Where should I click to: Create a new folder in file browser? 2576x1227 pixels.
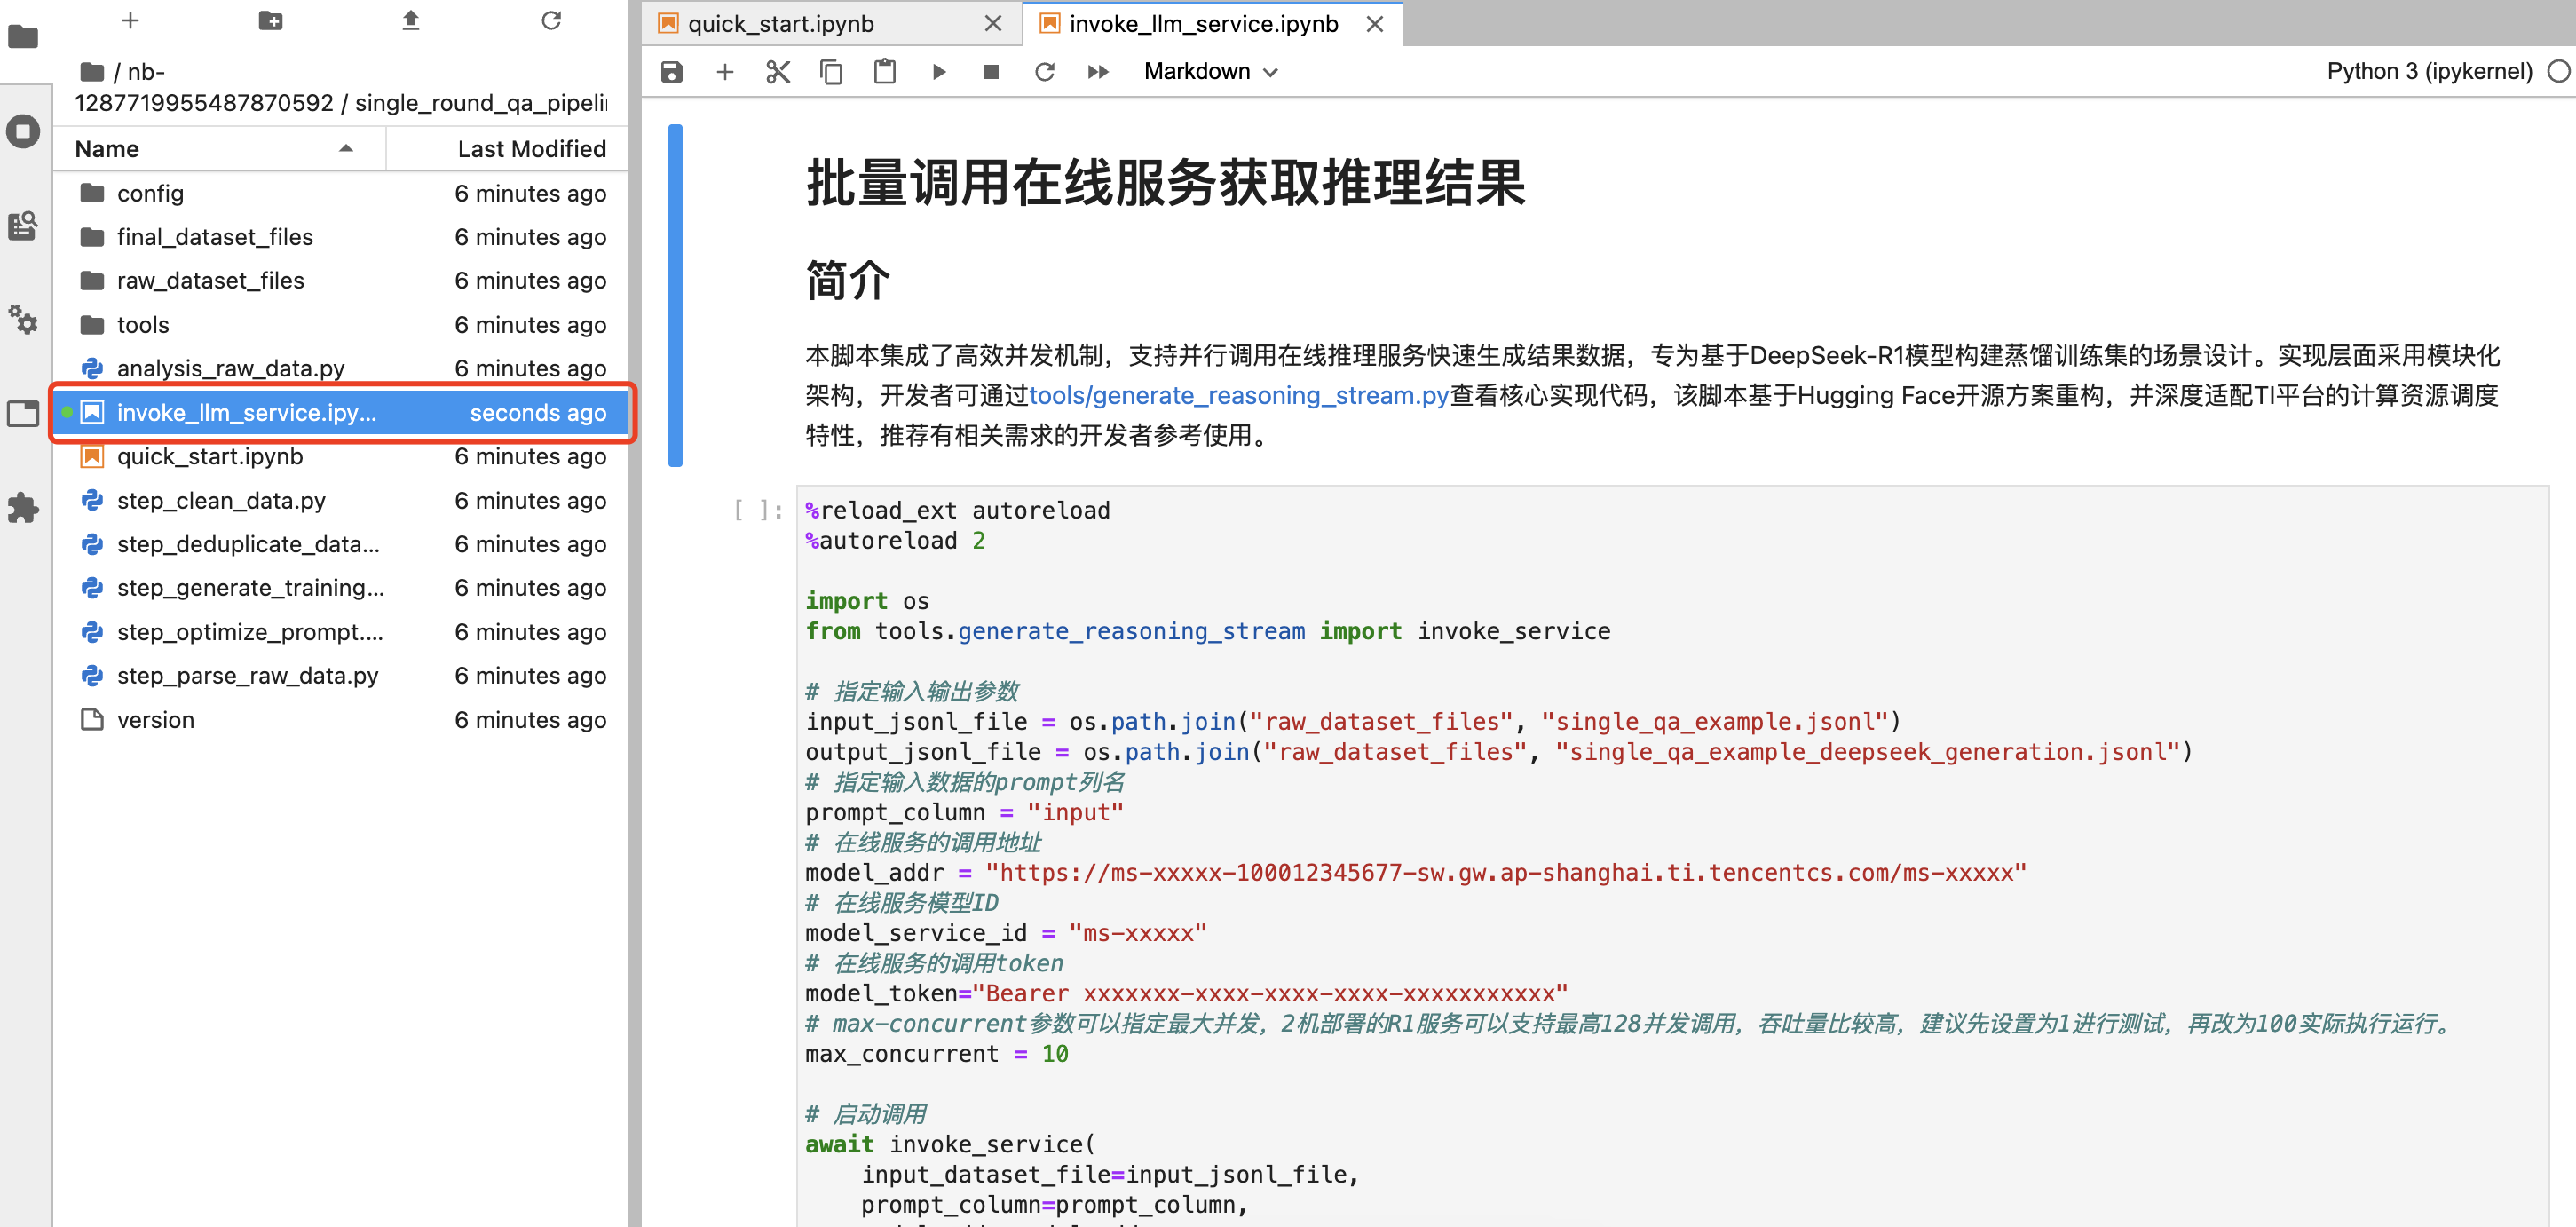[270, 21]
